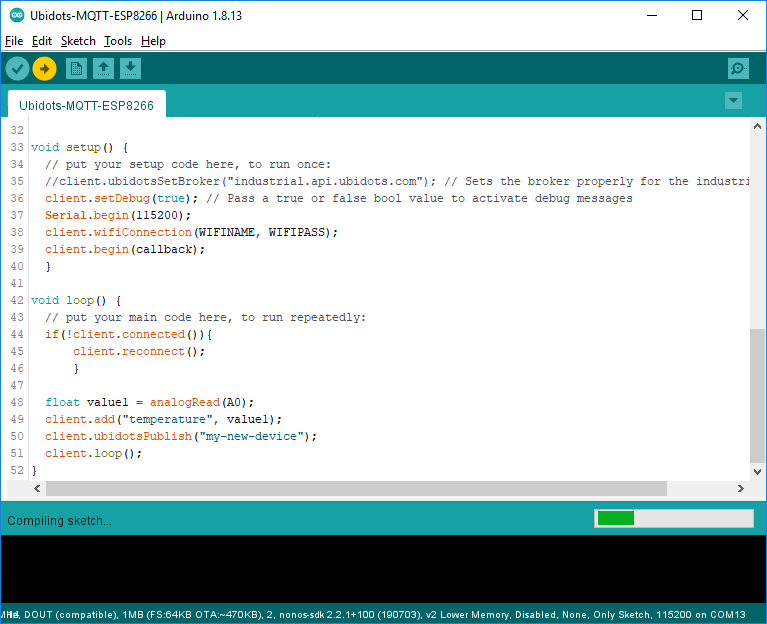Viewport: 767px width, 624px height.
Task: Click the horizontal scrollbar thumb
Action: 356,488
